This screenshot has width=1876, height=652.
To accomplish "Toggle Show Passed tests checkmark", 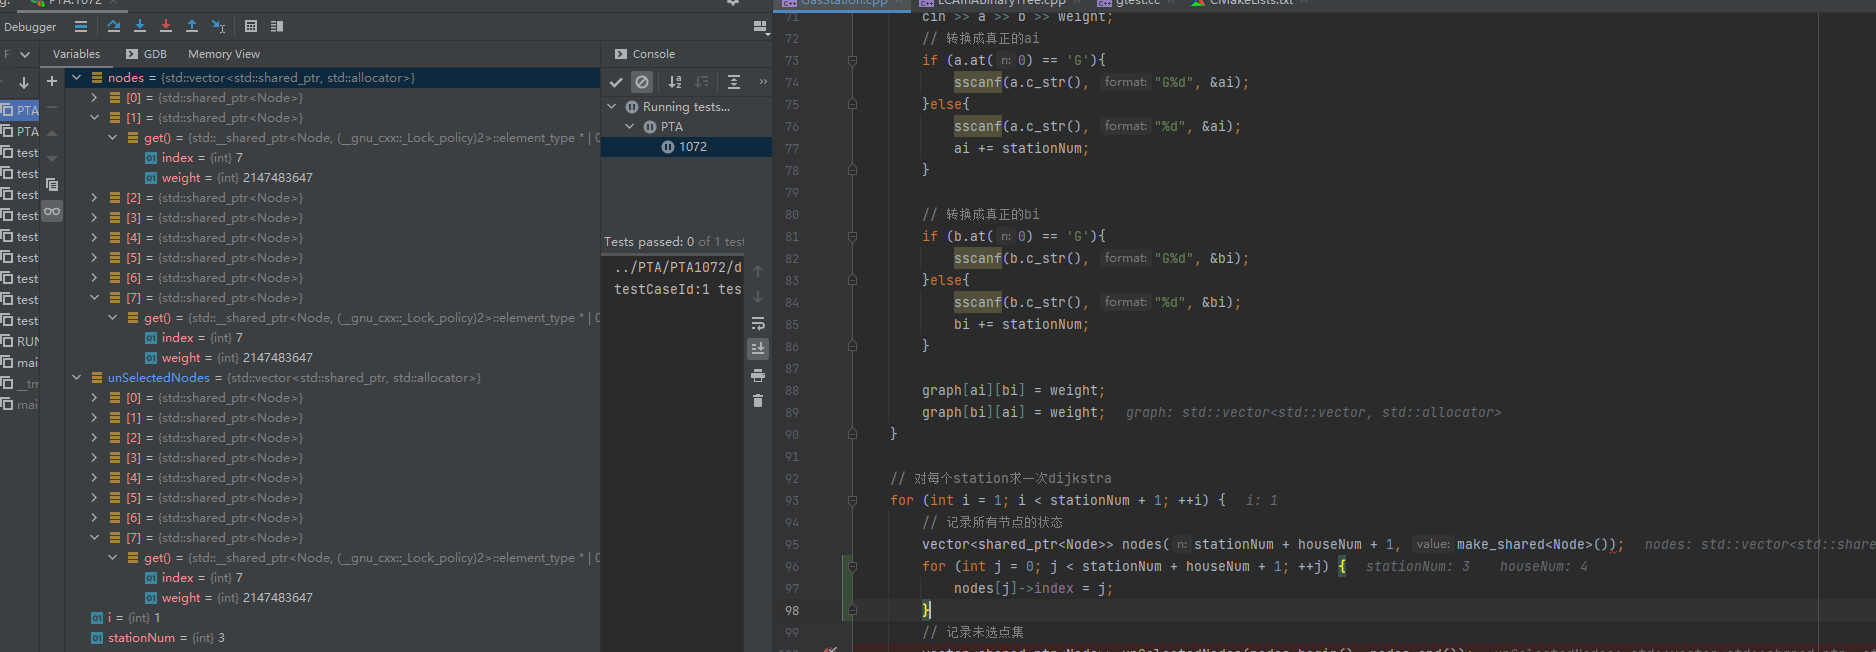I will click(x=616, y=82).
